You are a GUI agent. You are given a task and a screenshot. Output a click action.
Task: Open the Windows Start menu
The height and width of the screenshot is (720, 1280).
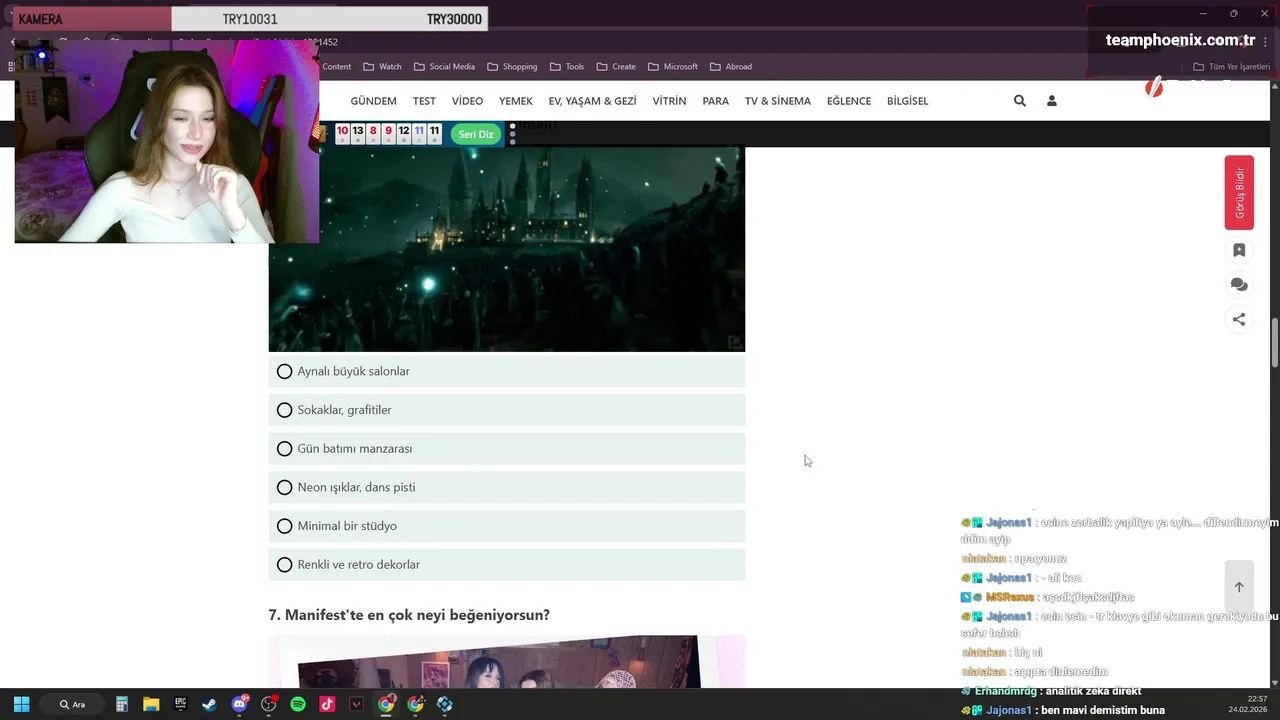[21, 704]
